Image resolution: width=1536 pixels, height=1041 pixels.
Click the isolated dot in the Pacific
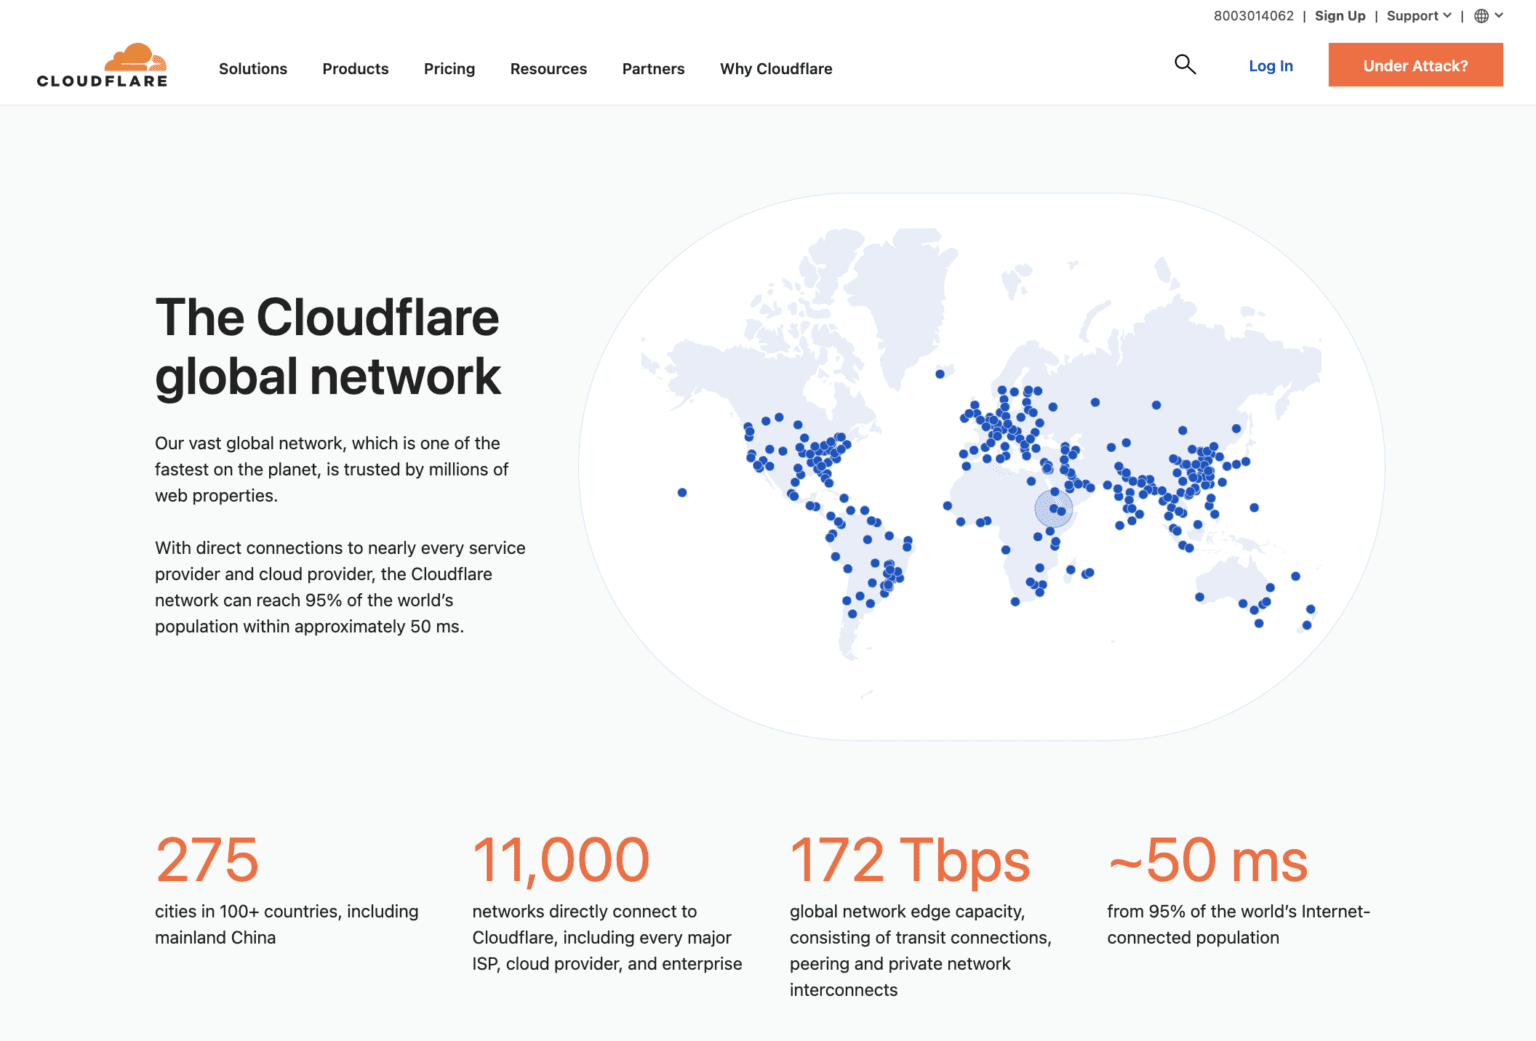click(x=682, y=492)
